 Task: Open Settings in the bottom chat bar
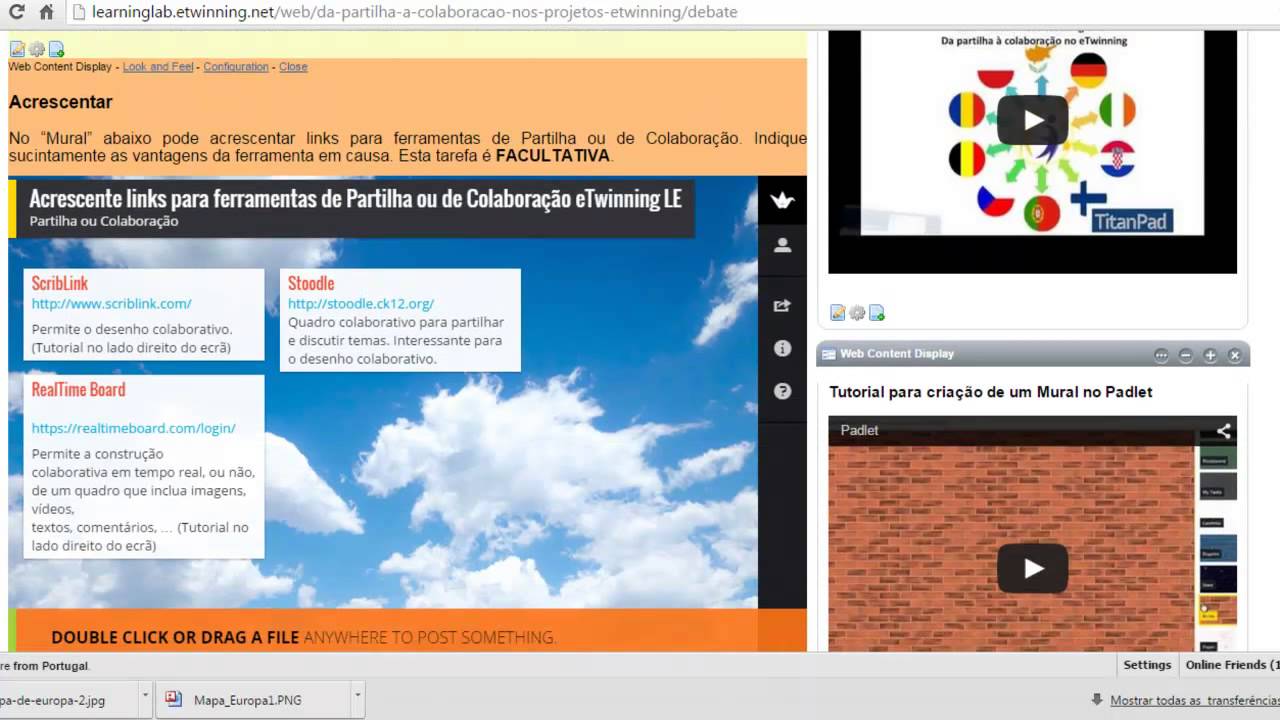(1147, 665)
